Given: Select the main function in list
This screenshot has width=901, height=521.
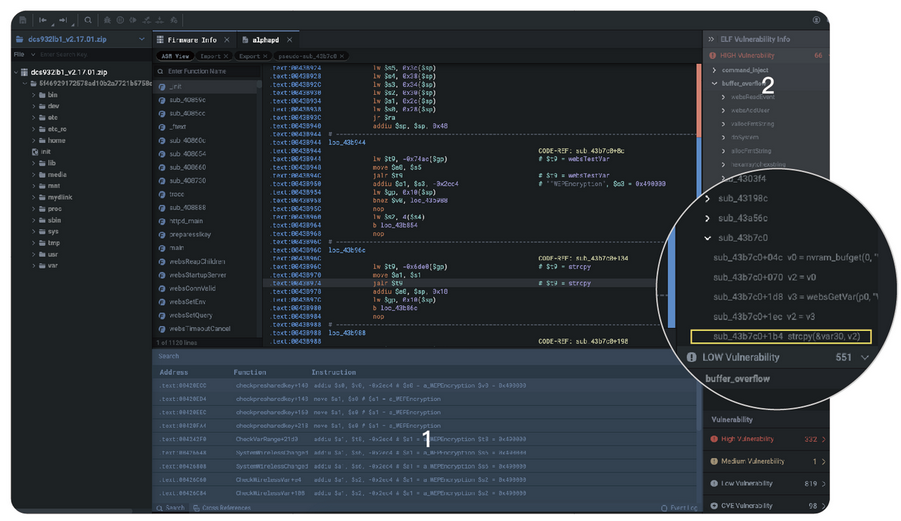Looking at the screenshot, I should [x=176, y=248].
